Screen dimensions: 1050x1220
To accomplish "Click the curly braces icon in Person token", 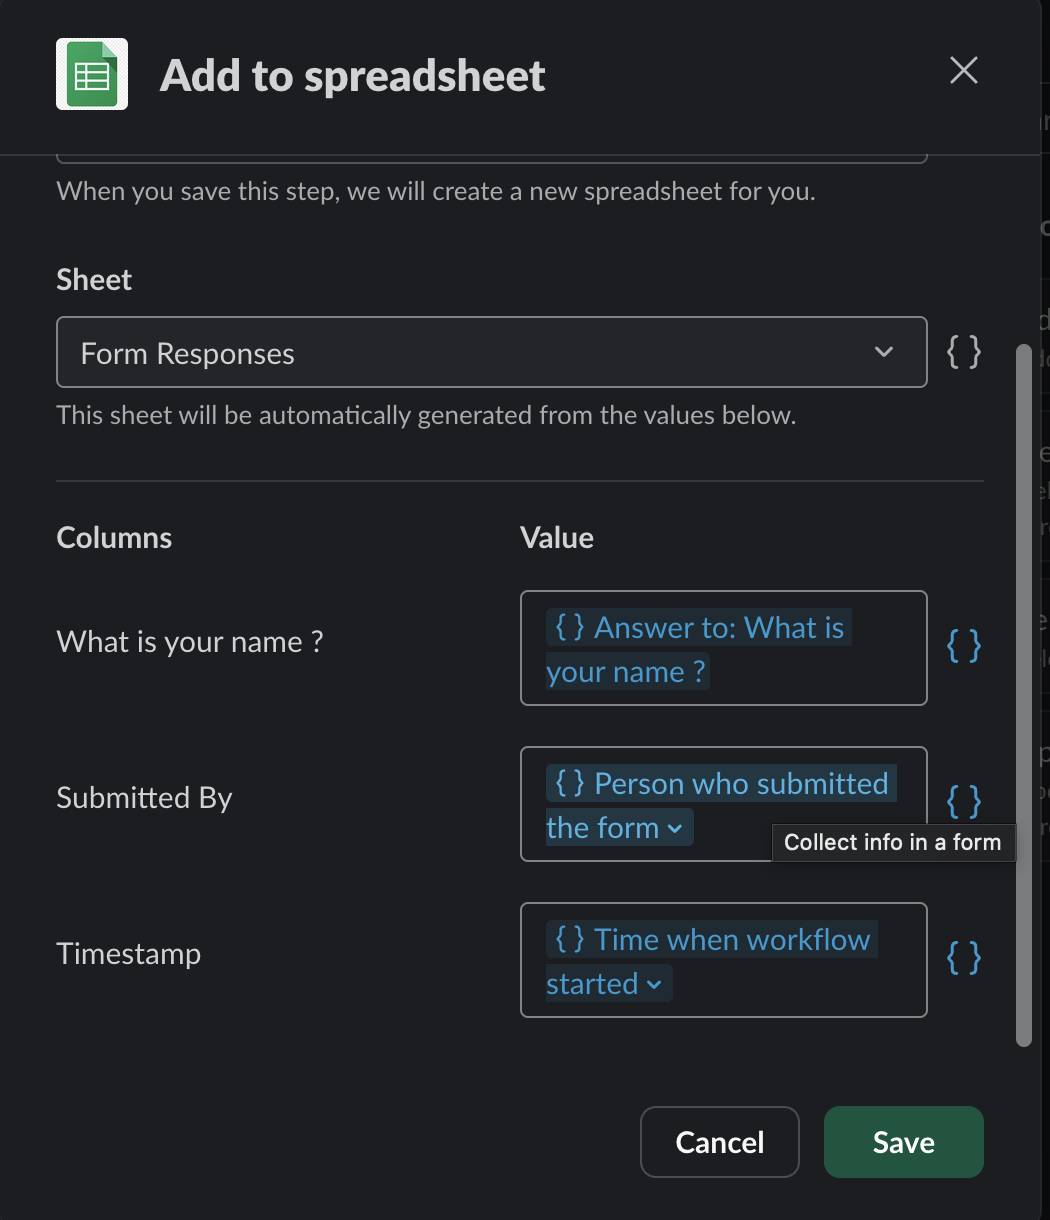I will click(570, 784).
